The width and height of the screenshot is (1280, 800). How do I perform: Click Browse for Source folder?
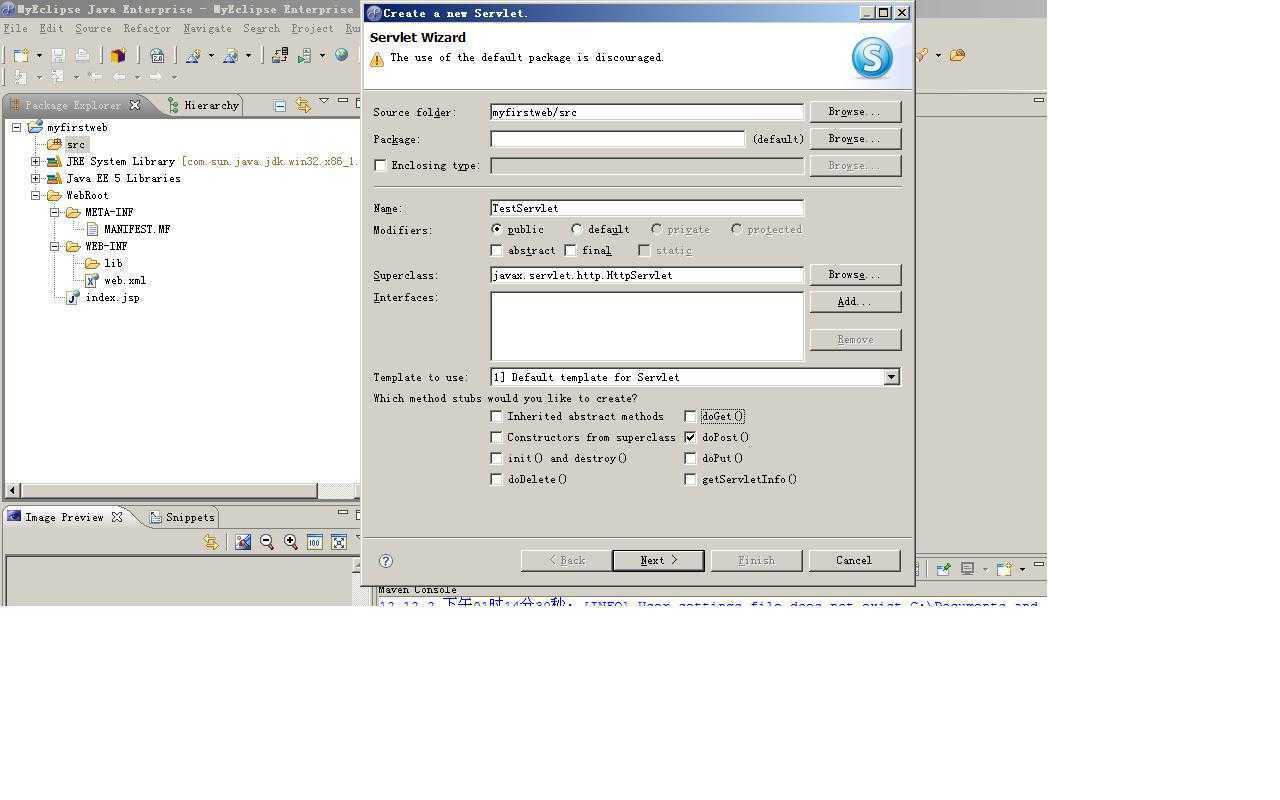[855, 111]
